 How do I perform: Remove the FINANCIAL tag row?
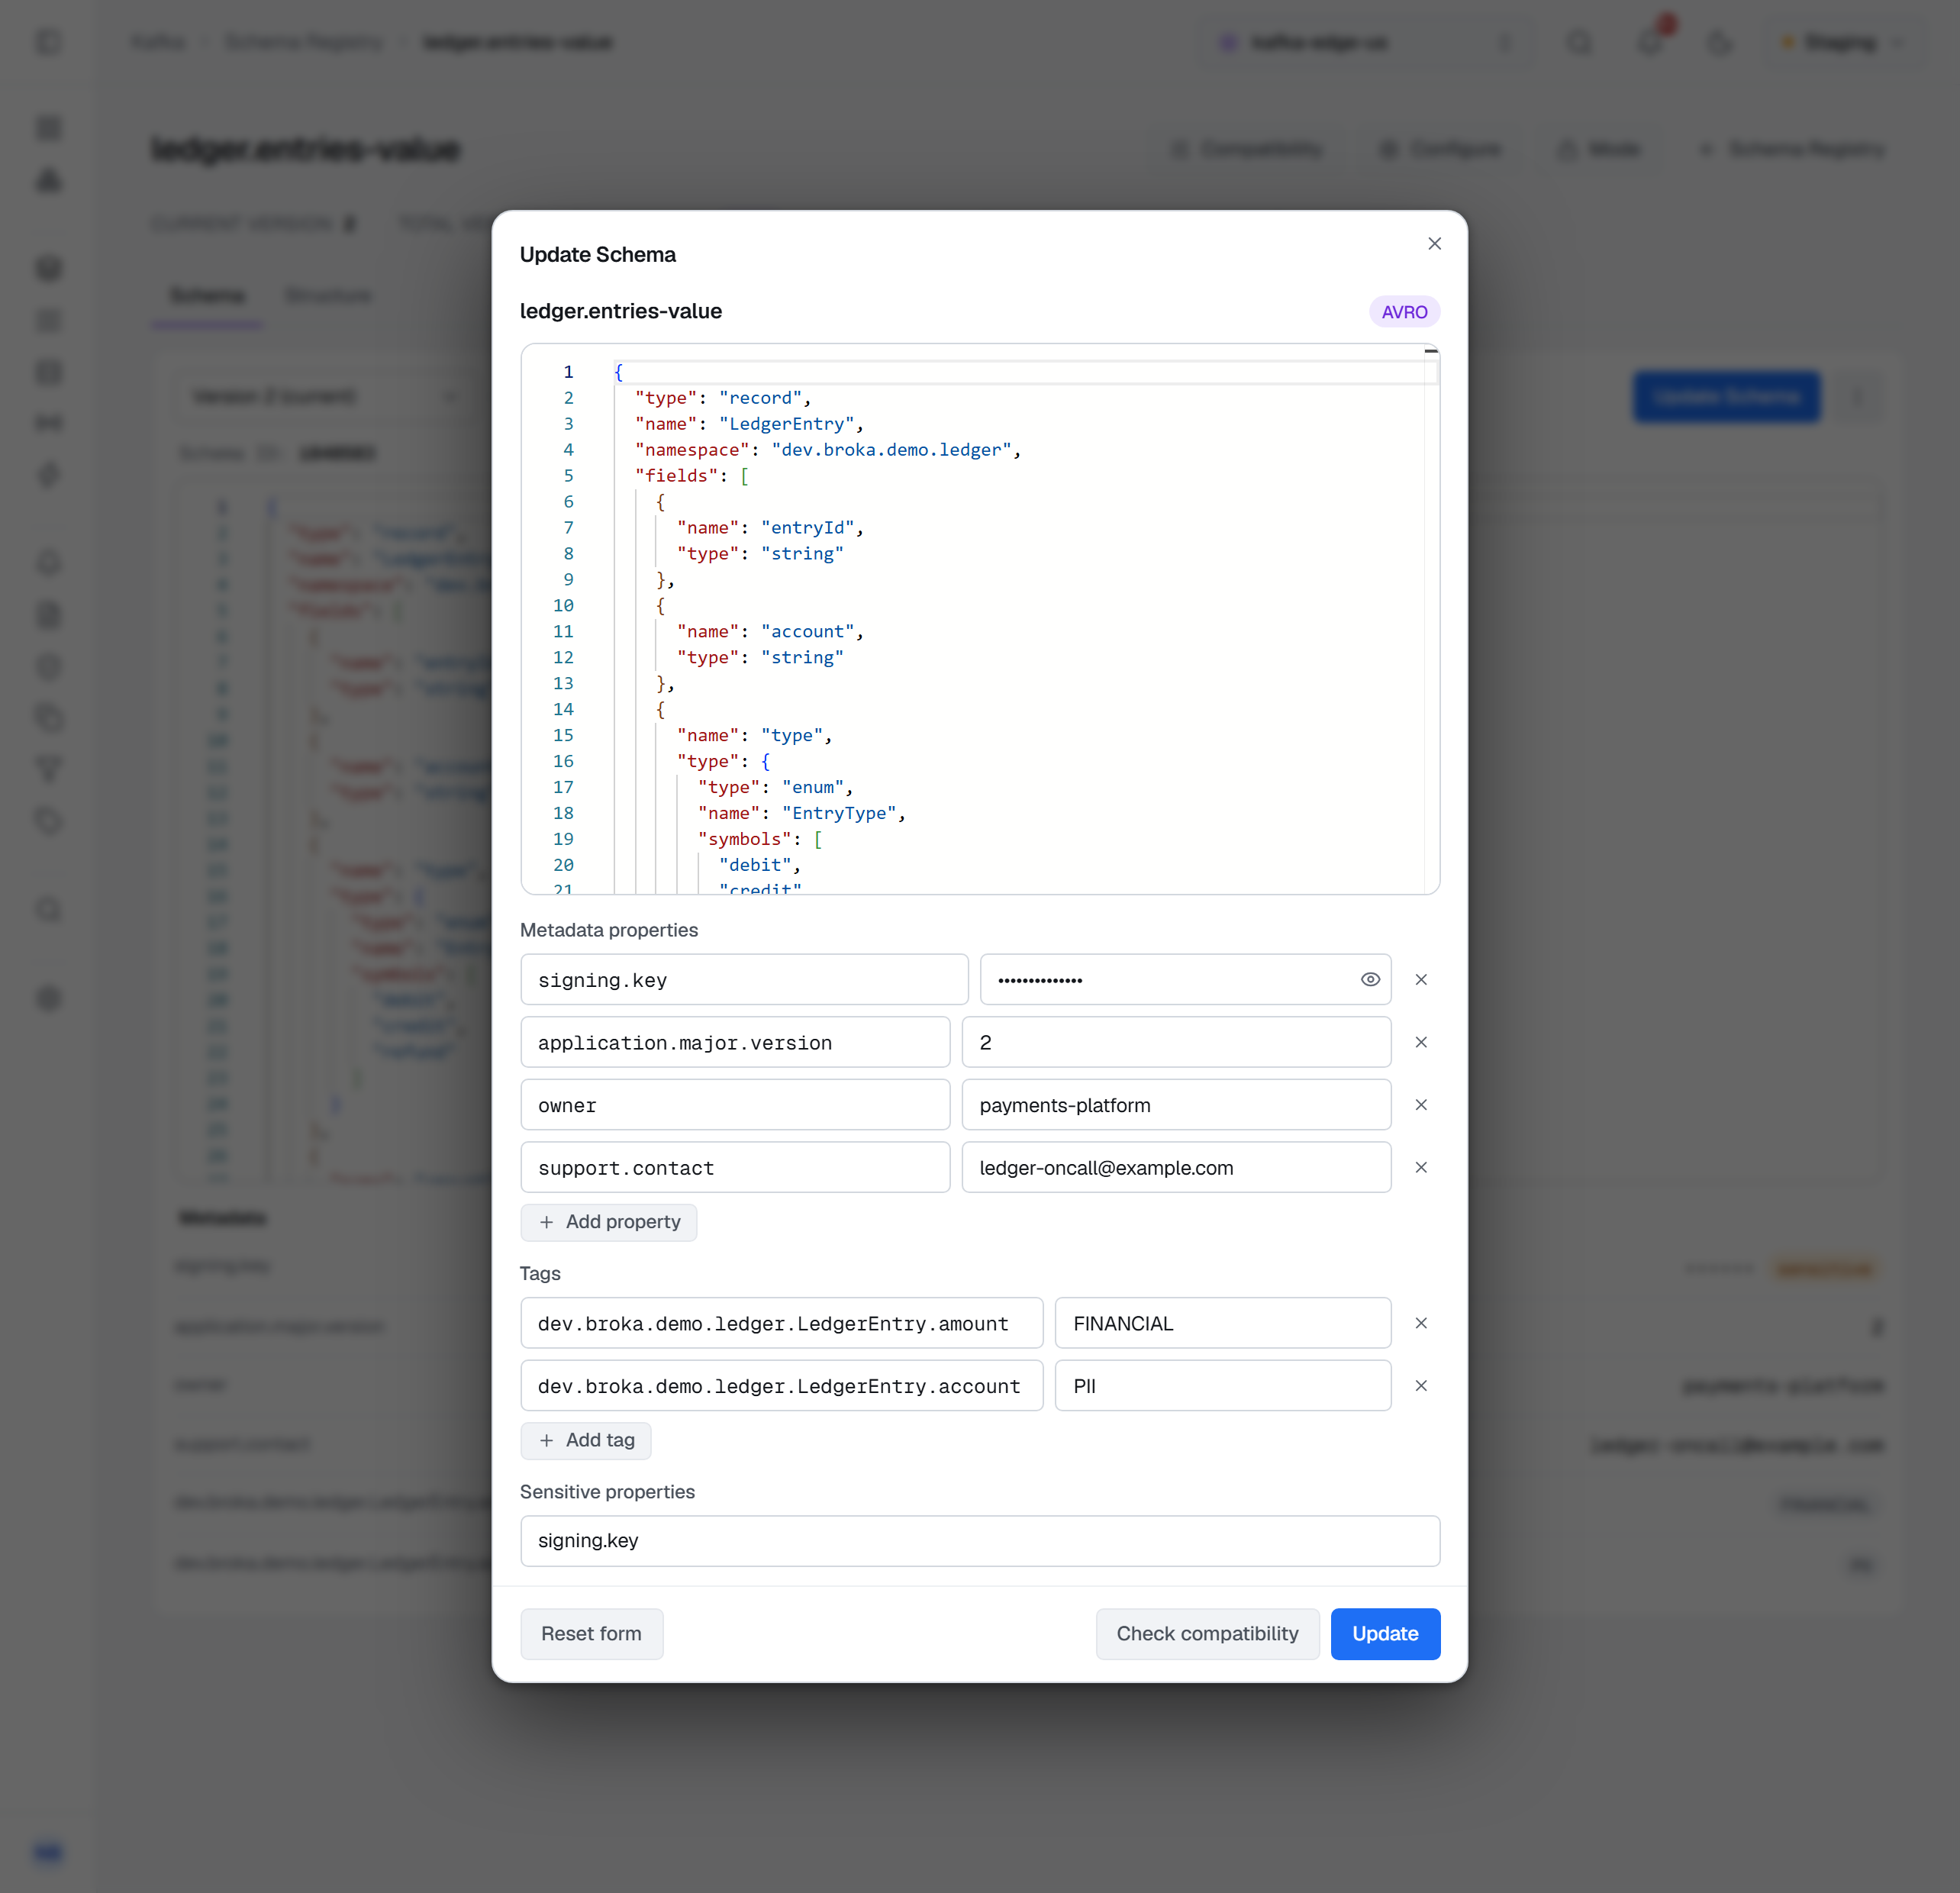1421,1323
